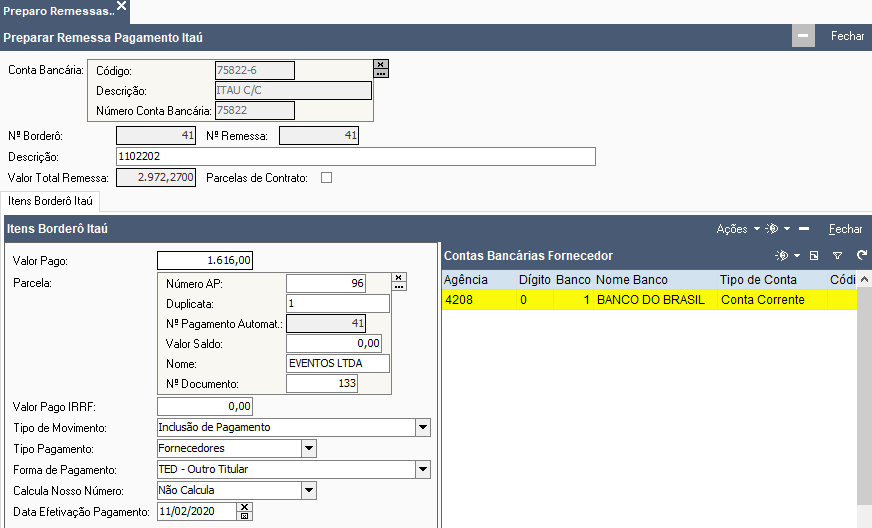Clear the Parcela lookup with the X icon

[x=399, y=277]
